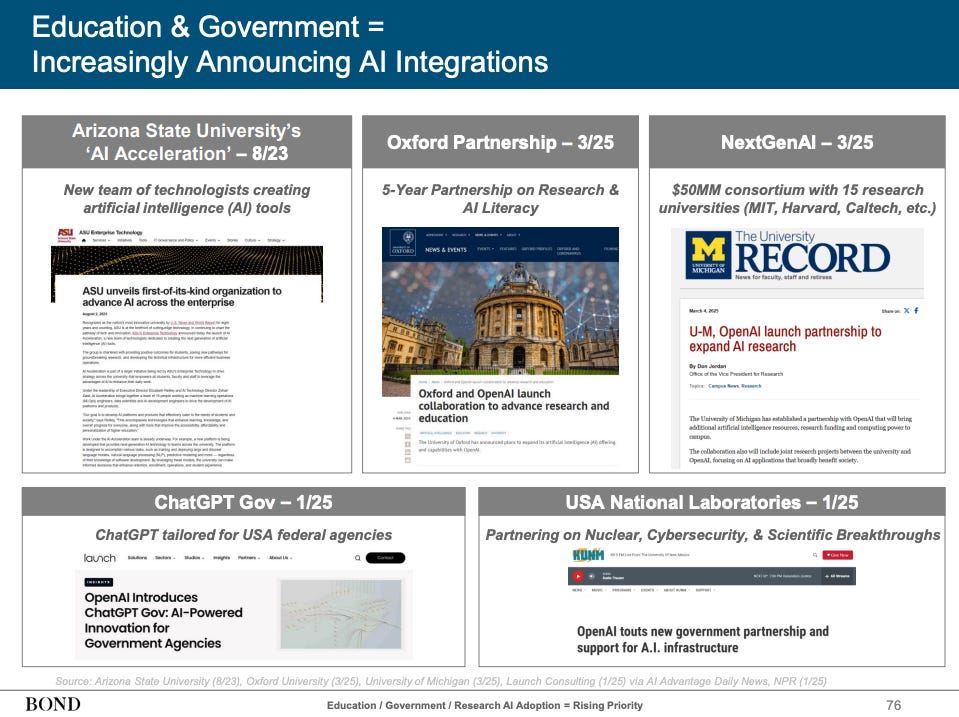Open the Services dropdown on ASU page
Screen dimensions: 959x717
tap(102, 240)
